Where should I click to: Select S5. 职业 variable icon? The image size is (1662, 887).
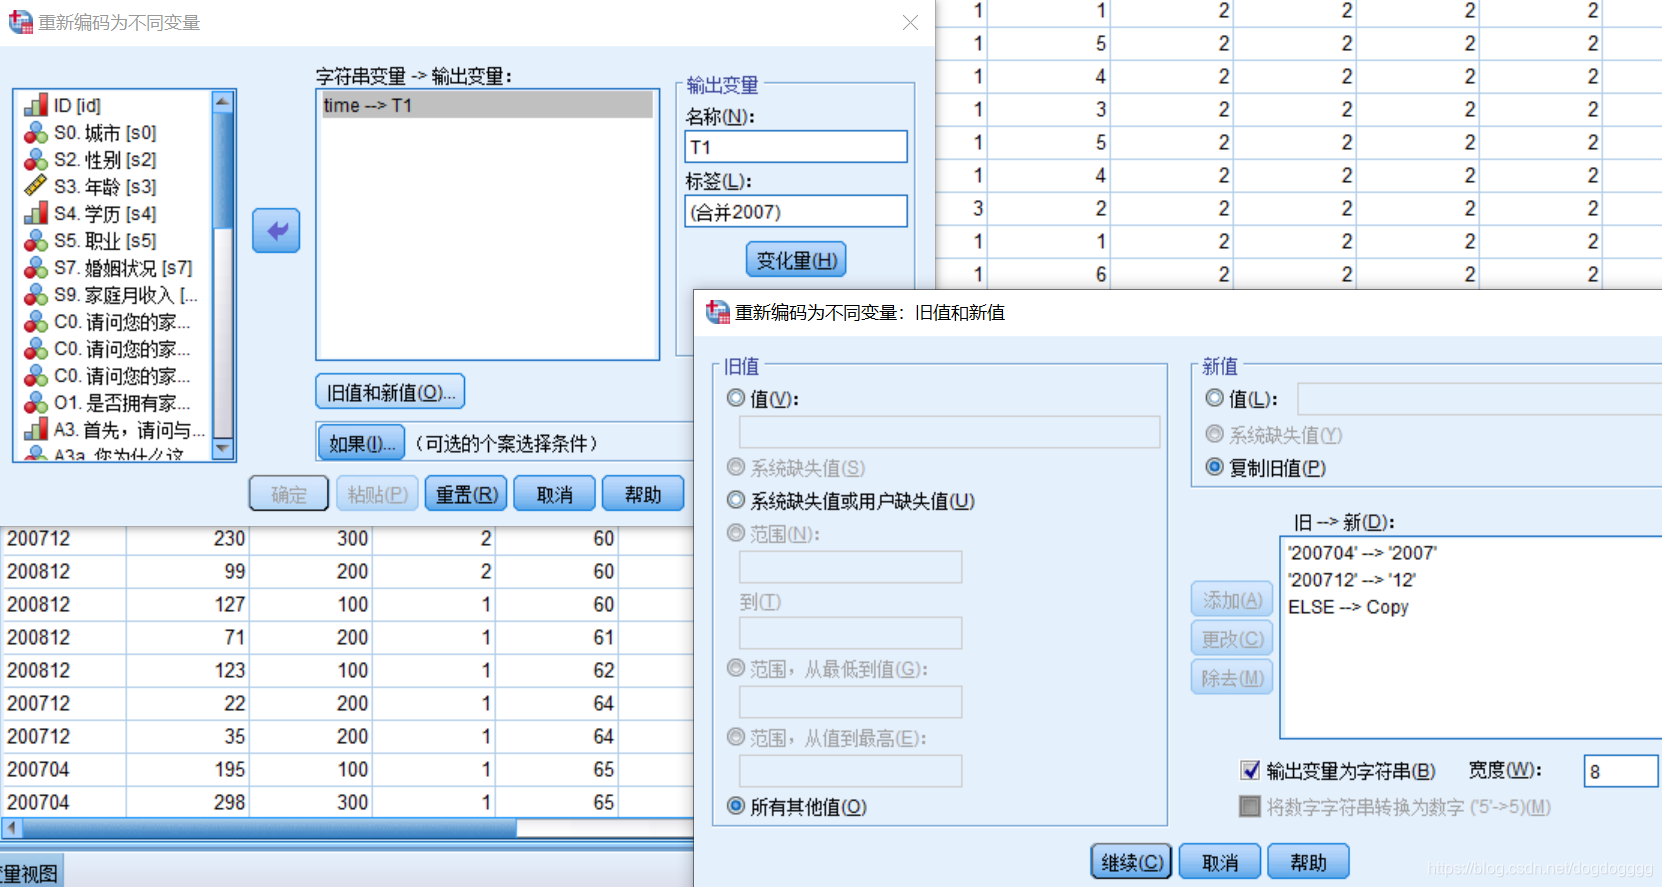(x=36, y=240)
